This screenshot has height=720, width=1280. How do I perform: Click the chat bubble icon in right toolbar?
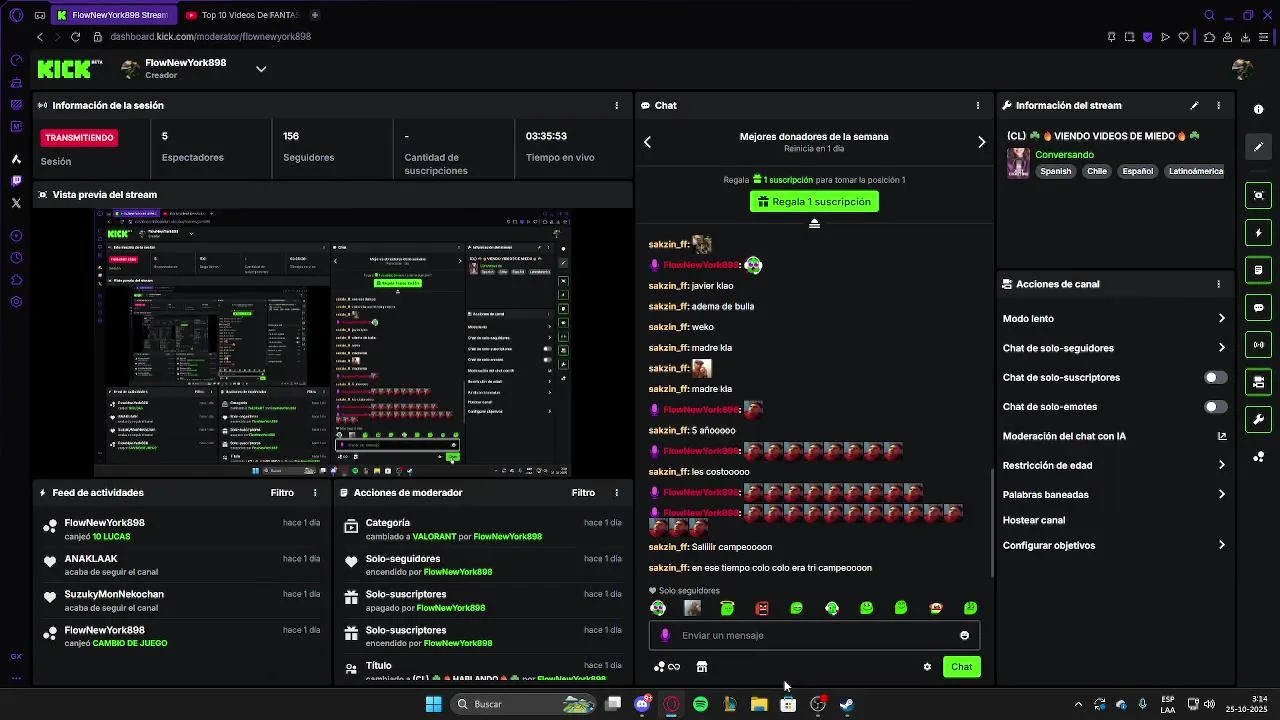[1259, 307]
